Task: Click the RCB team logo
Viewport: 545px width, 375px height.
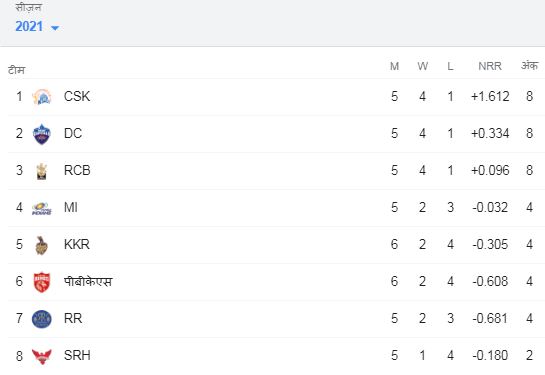Action: coord(42,171)
